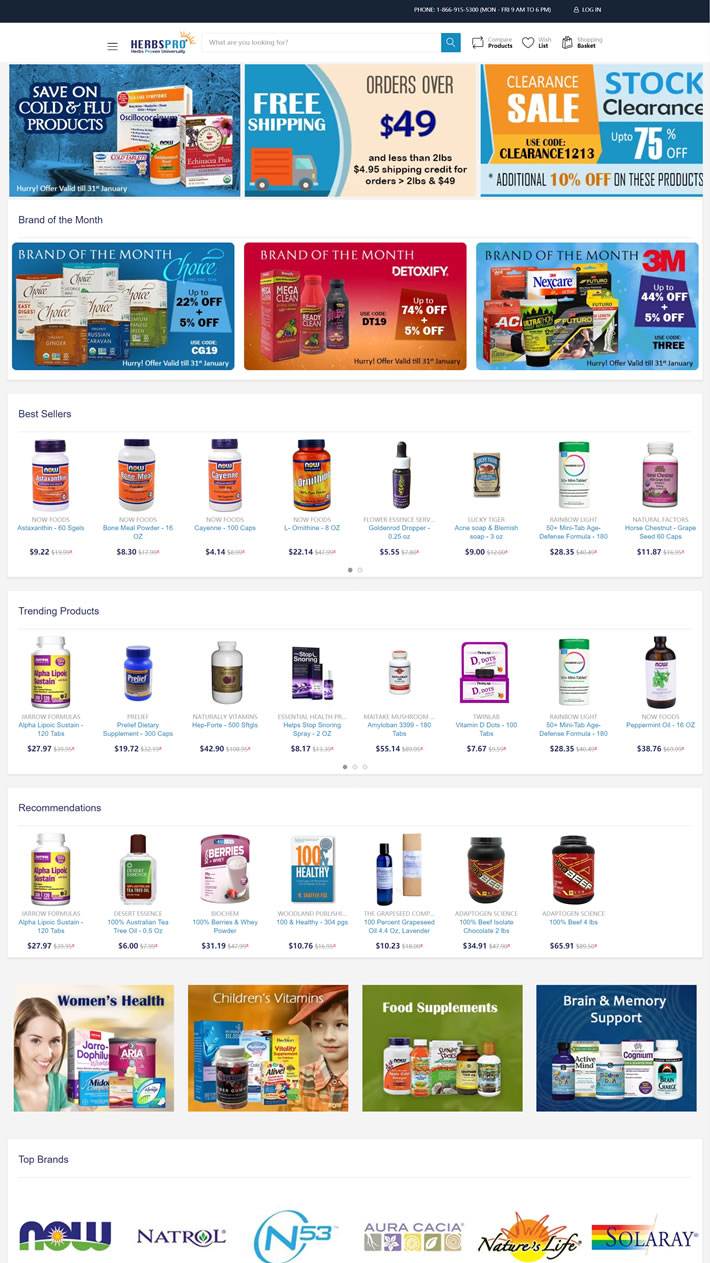Open the Food Supplements category banner
The height and width of the screenshot is (1263, 710).
click(x=442, y=1048)
